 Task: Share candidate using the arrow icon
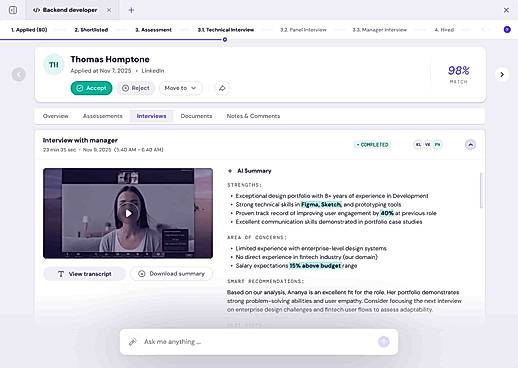click(x=222, y=88)
